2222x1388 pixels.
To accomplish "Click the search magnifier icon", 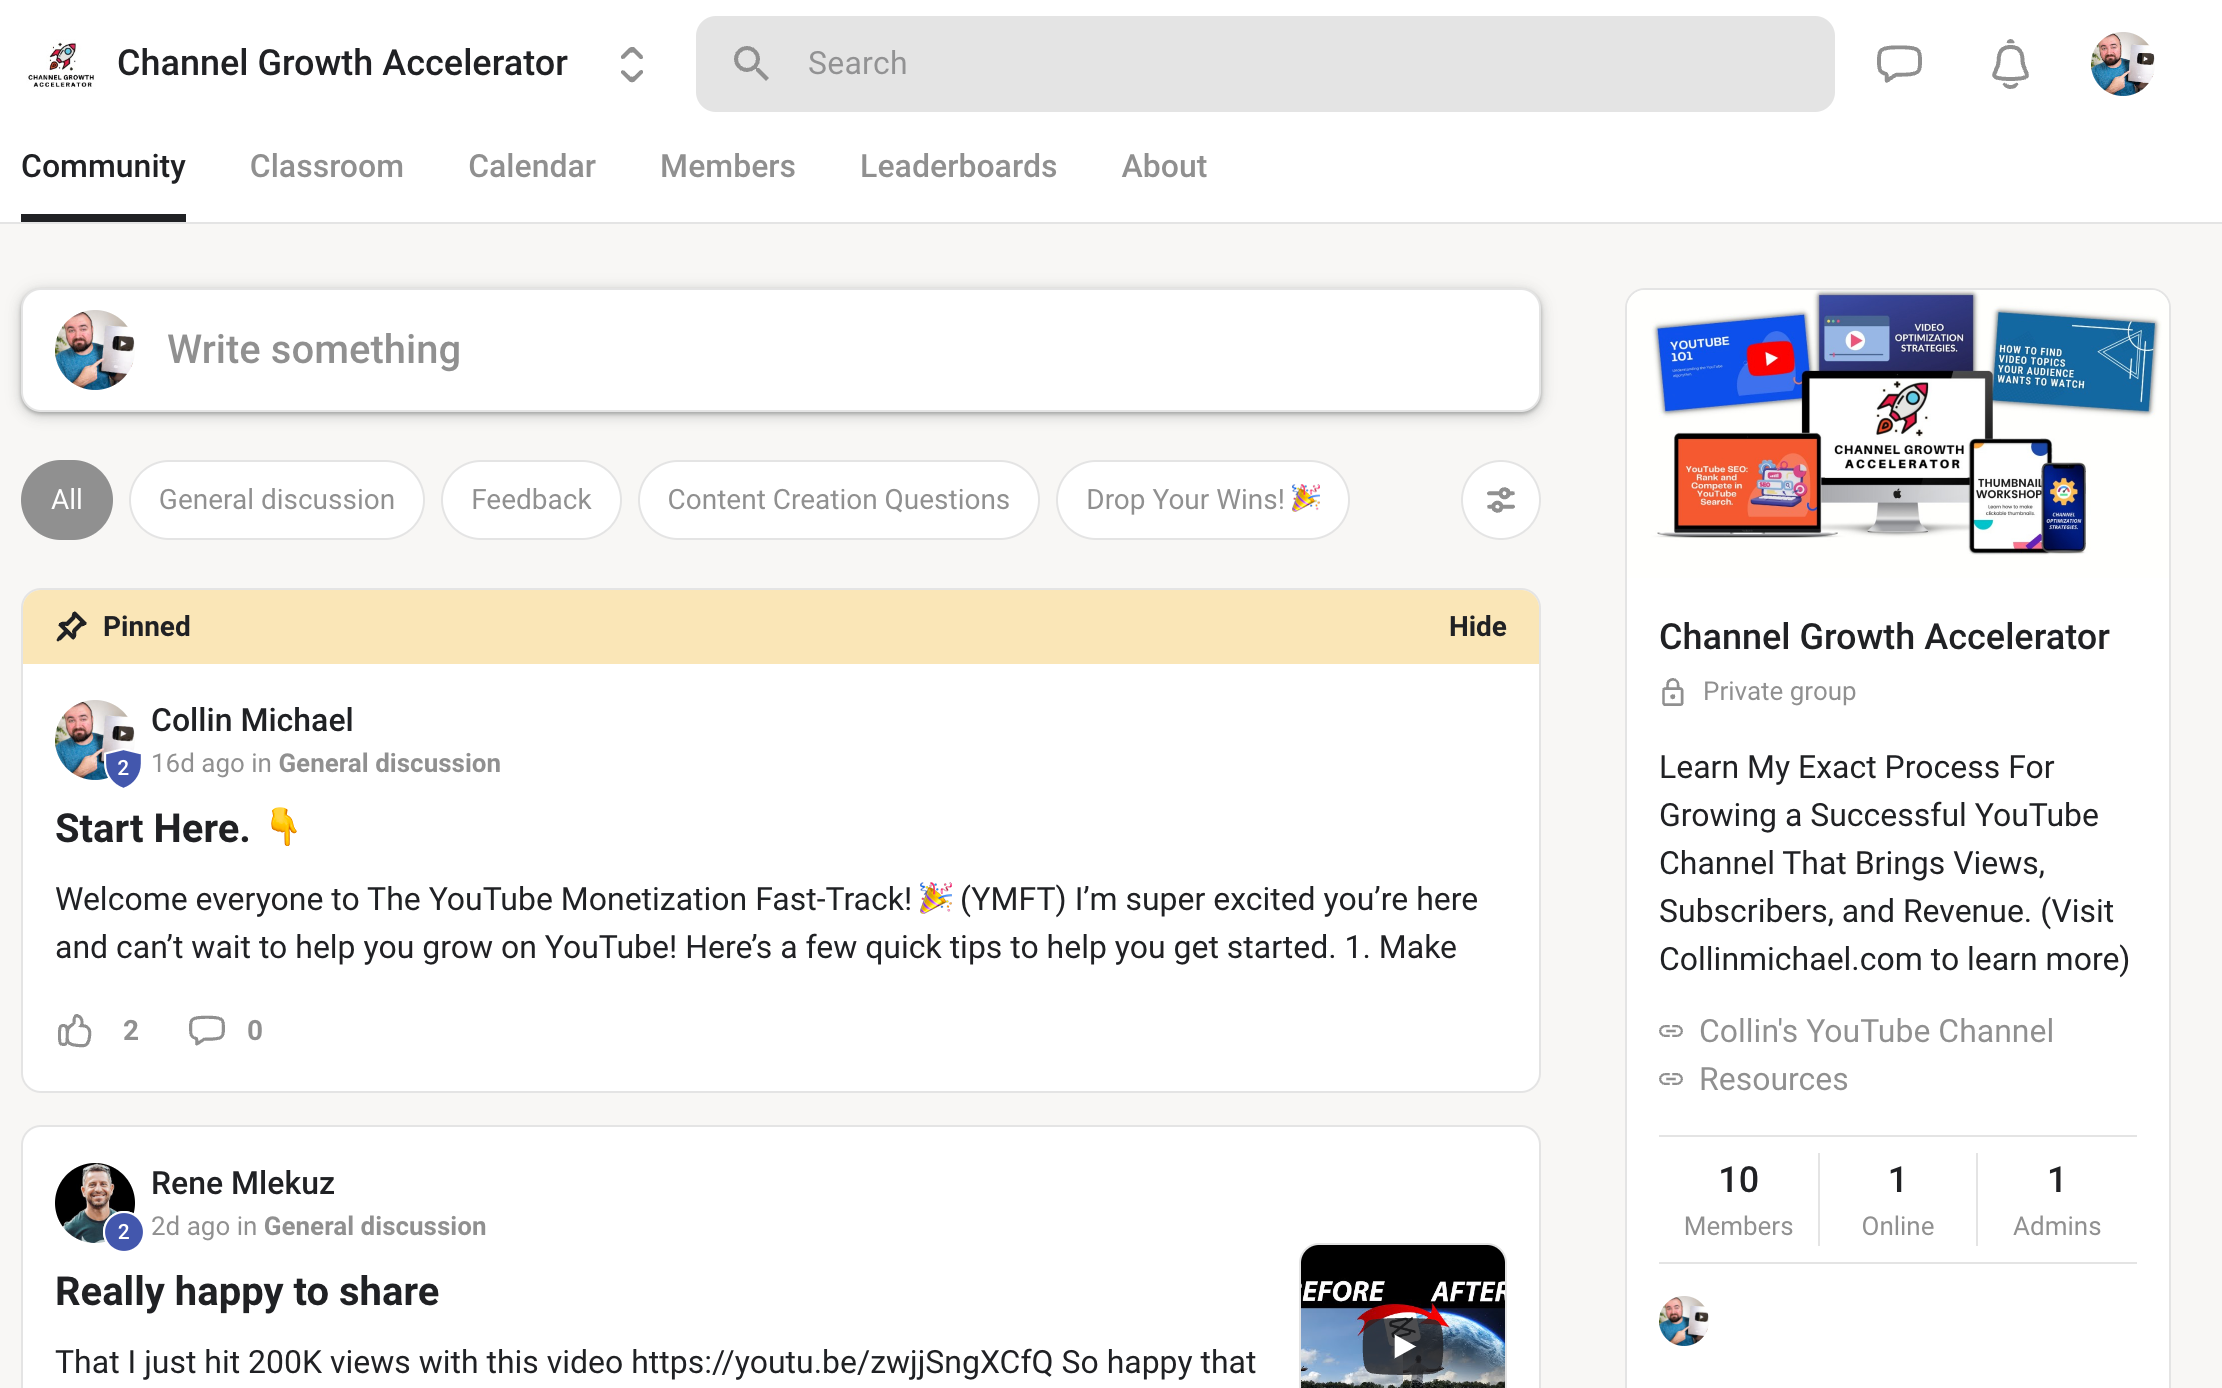I will (751, 64).
